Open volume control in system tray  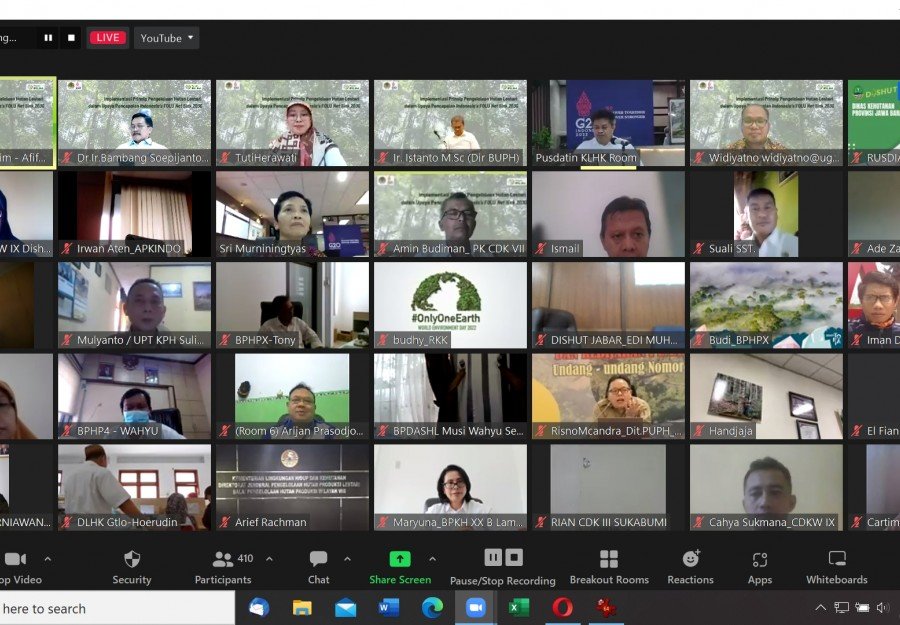point(883,608)
